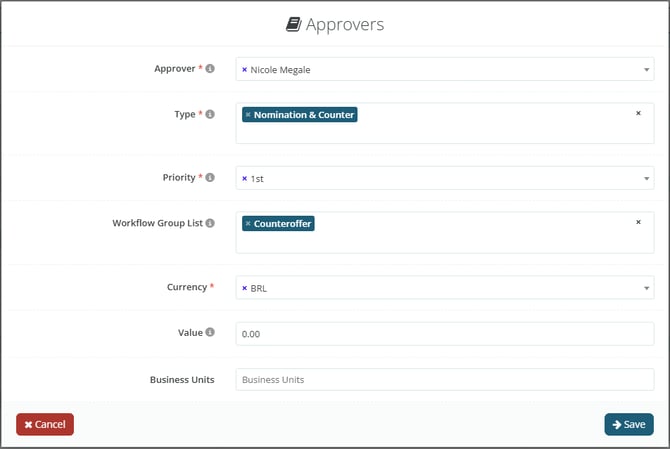Click the info icon next to Approver

click(x=210, y=69)
